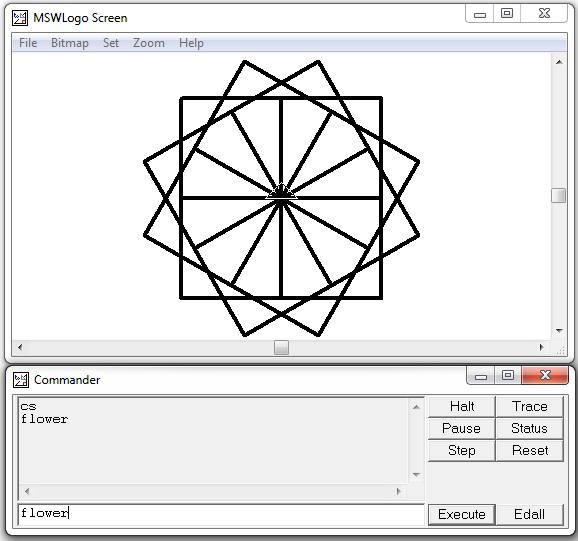Screen dimensions: 578x541
Task: Click the command input field containing flower
Action: pyautogui.click(x=221, y=514)
